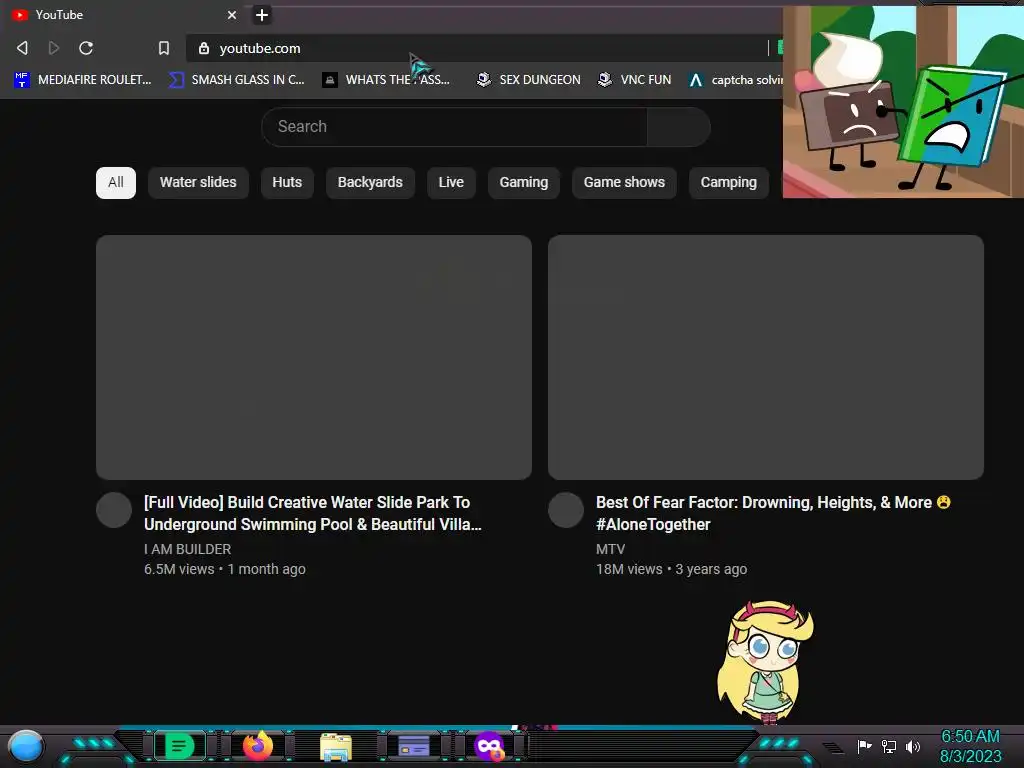Viewport: 1024px width, 768px height.
Task: Reload the YouTube page
Action: 86,48
